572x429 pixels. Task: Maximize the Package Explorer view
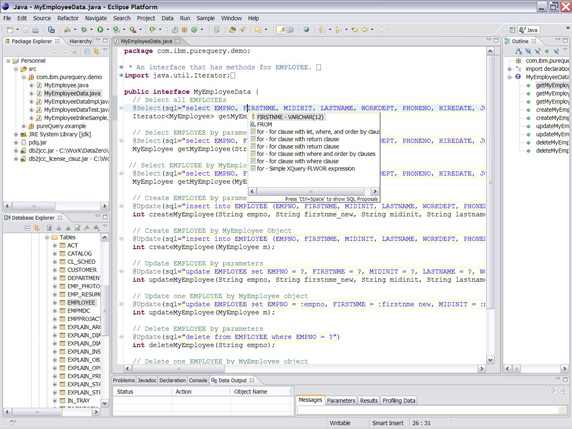coord(105,41)
